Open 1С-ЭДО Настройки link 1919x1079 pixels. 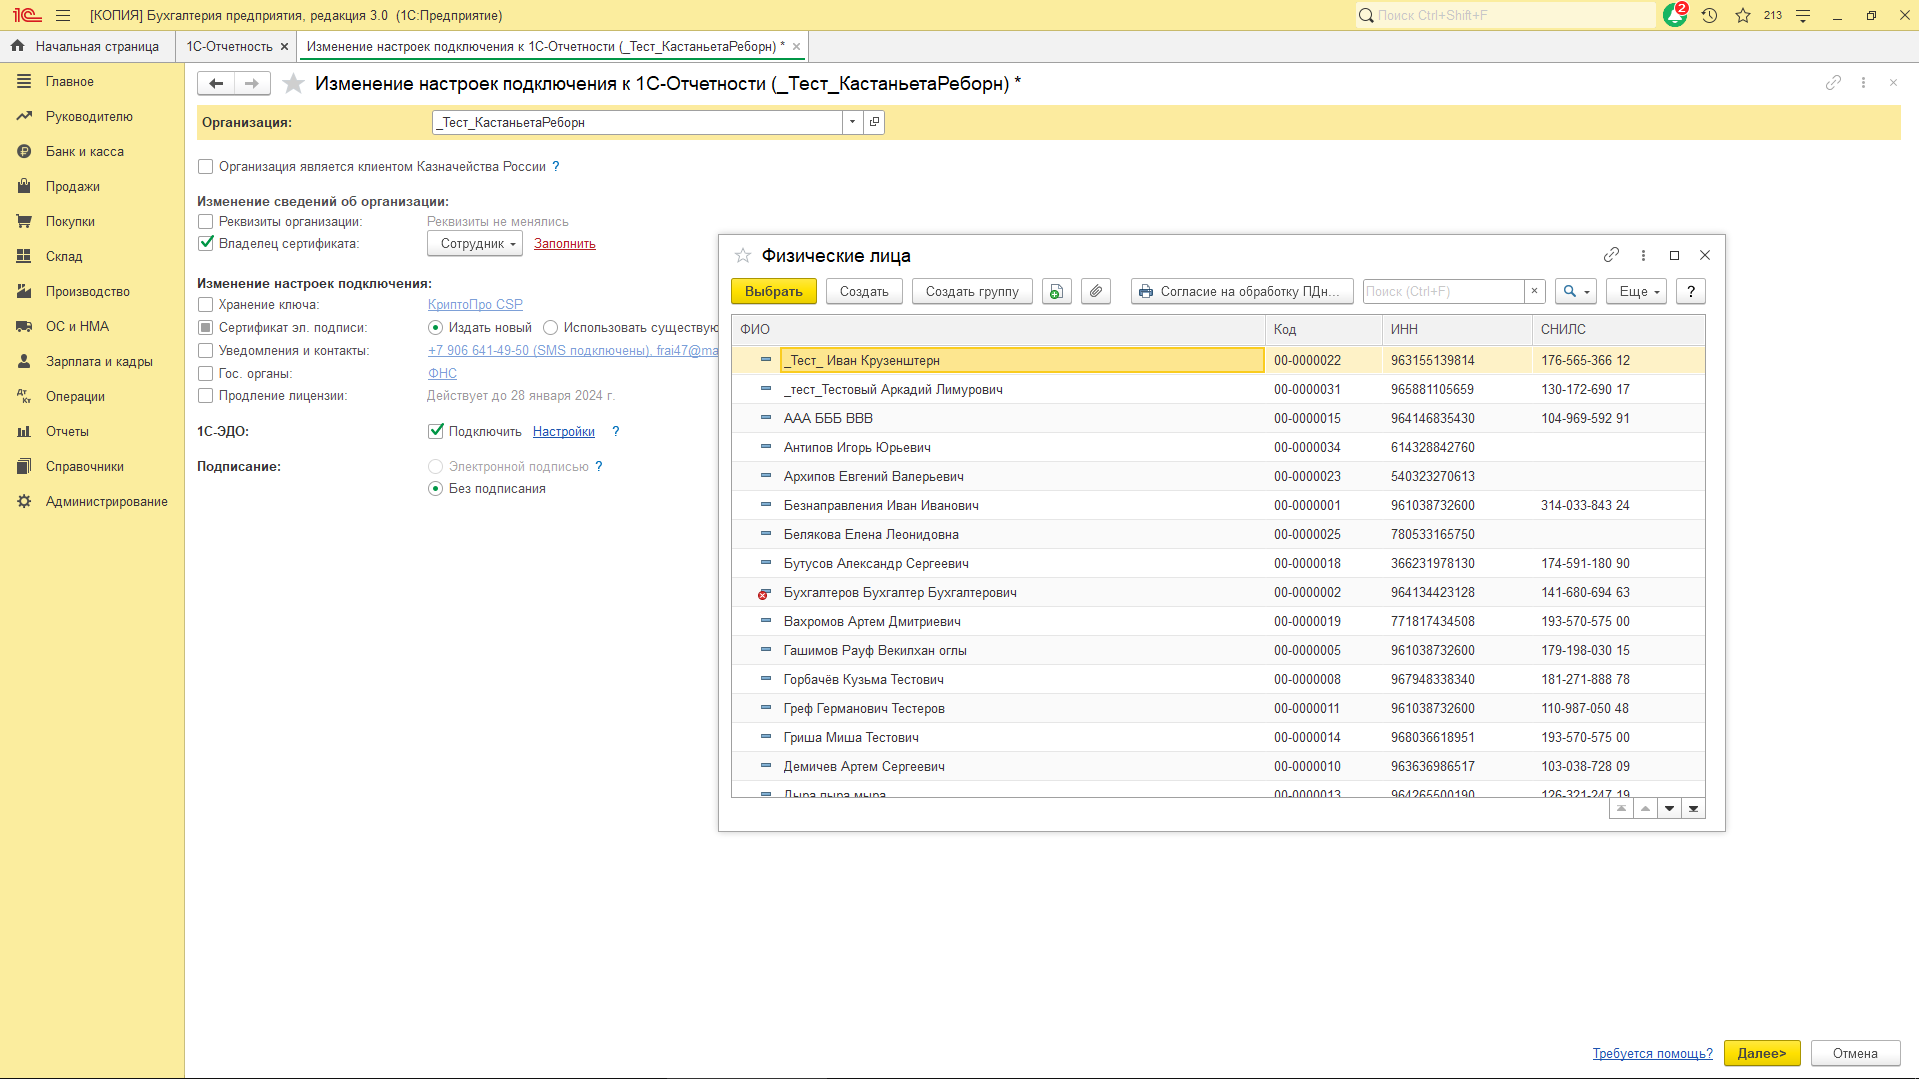tap(564, 431)
